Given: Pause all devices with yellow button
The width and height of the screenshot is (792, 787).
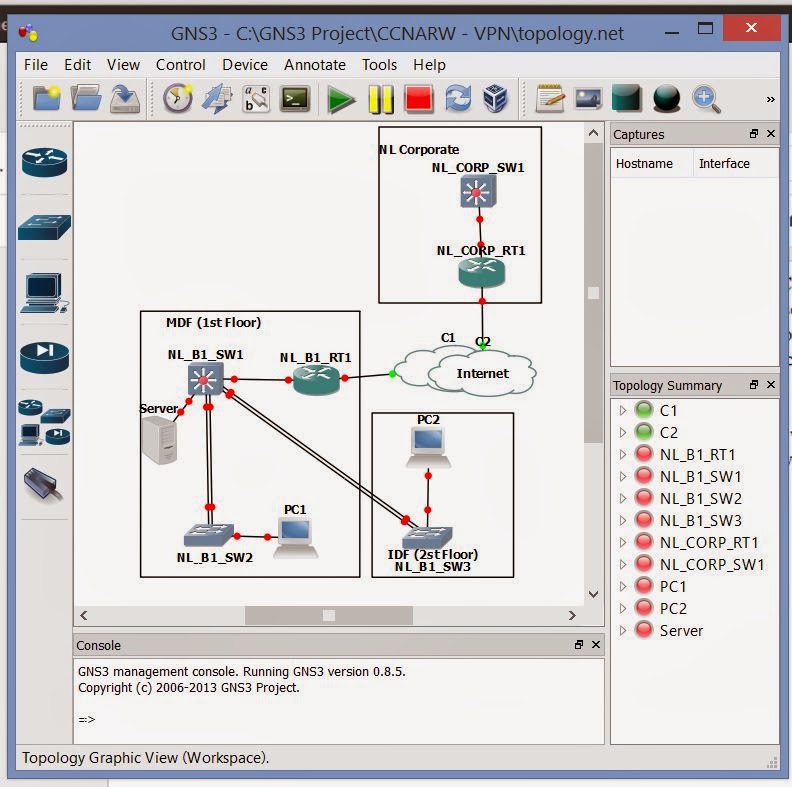Looking at the screenshot, I should pyautogui.click(x=381, y=100).
